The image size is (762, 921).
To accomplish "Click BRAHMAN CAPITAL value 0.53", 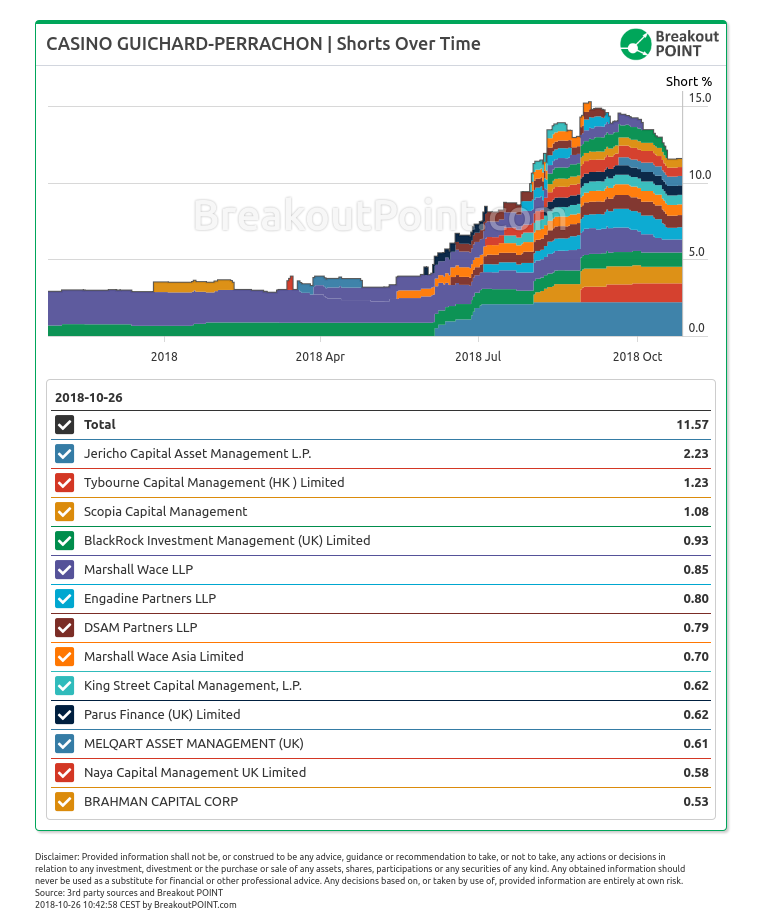I will [696, 802].
